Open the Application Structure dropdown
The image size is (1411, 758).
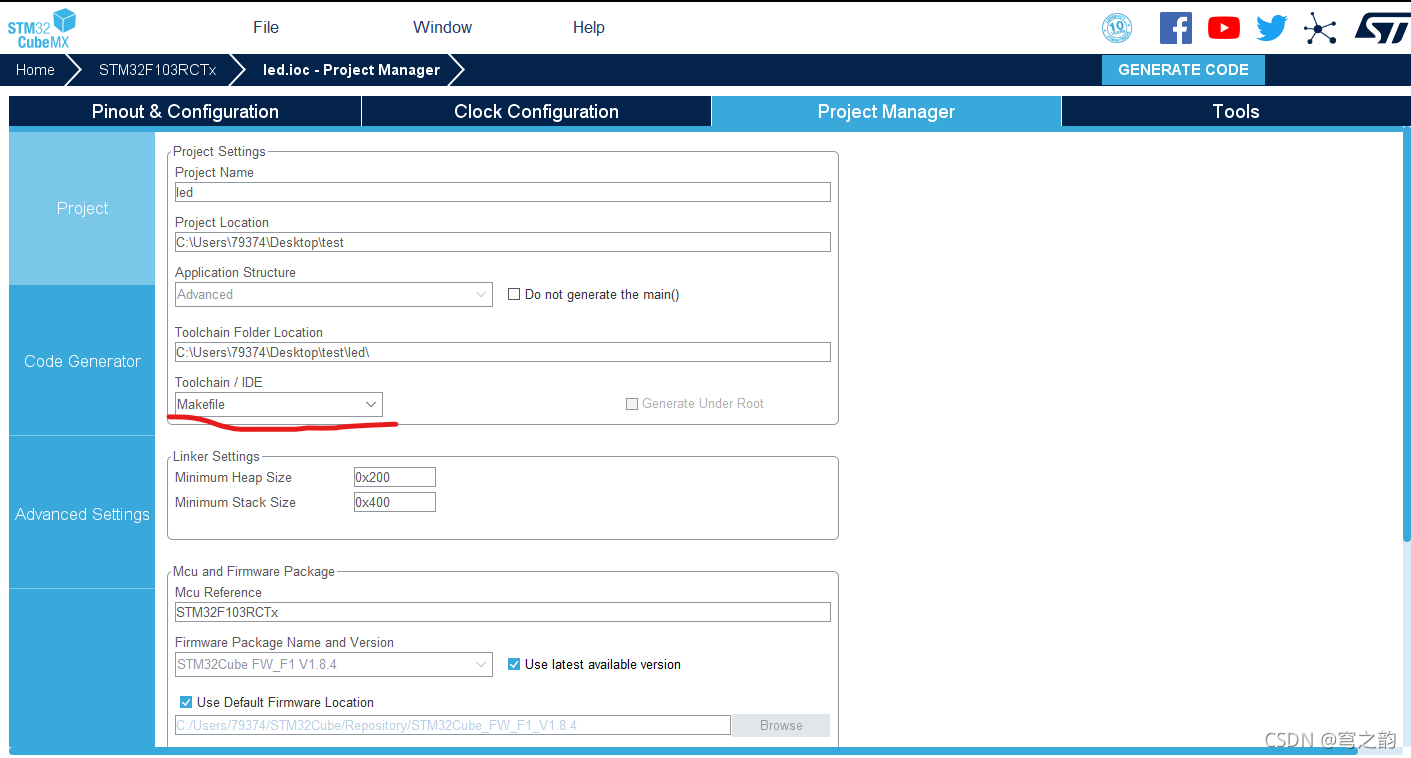(x=334, y=294)
